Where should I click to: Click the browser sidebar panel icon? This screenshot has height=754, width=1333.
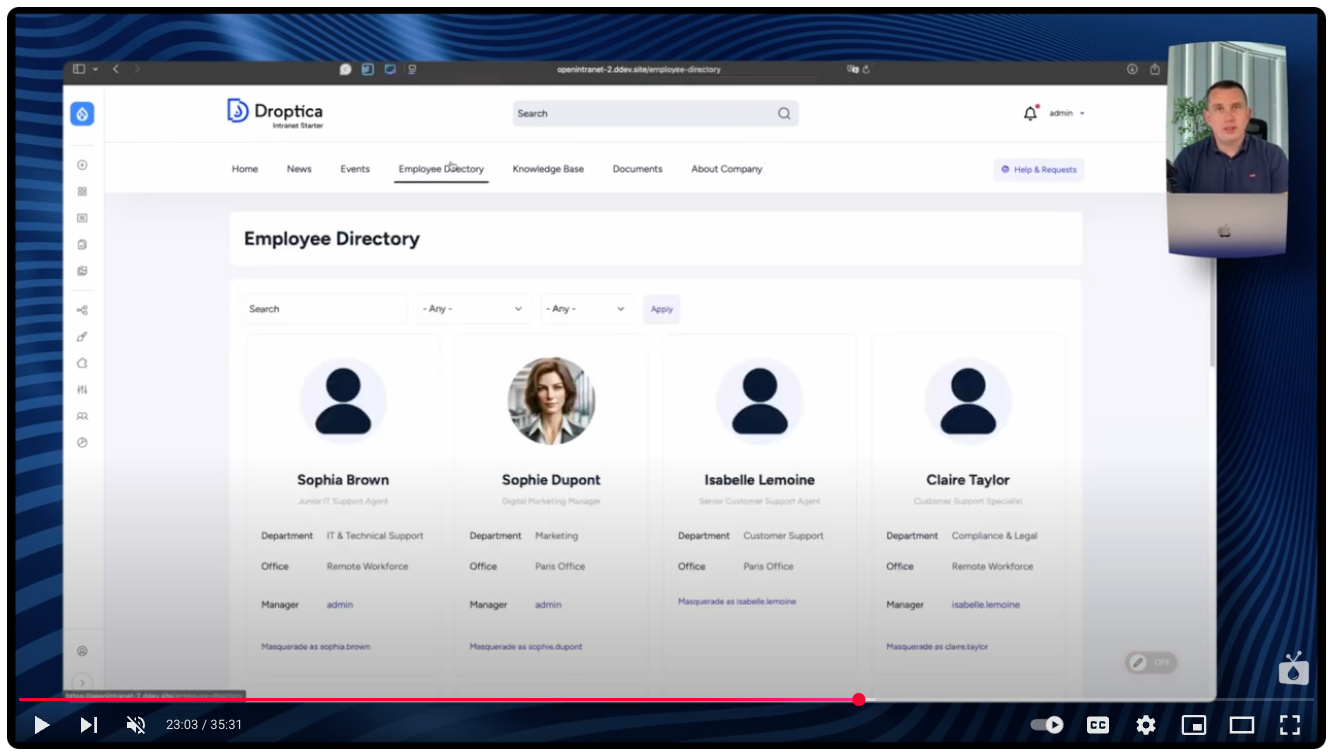click(79, 69)
